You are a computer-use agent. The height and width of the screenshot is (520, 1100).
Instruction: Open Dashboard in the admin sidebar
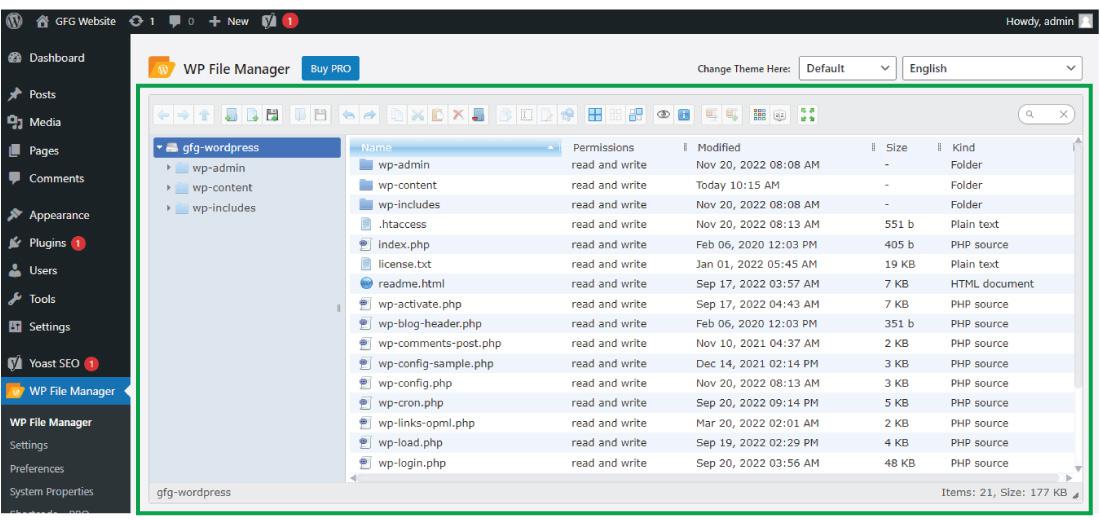(57, 58)
